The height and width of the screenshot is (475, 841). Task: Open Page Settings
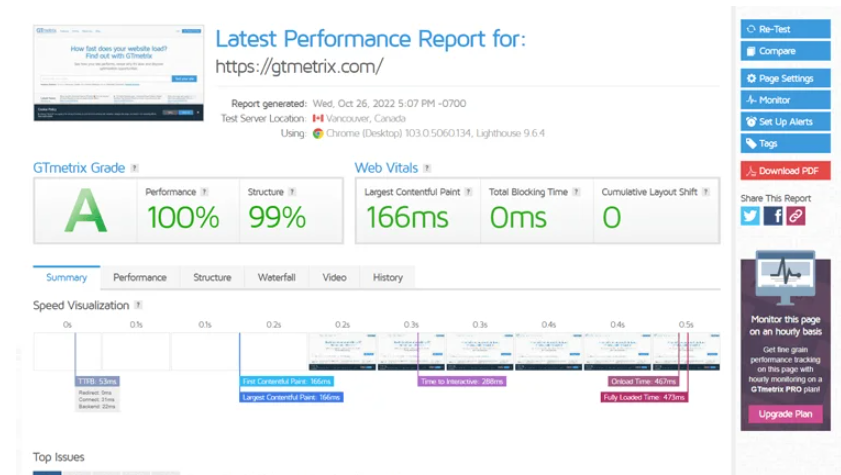(785, 78)
